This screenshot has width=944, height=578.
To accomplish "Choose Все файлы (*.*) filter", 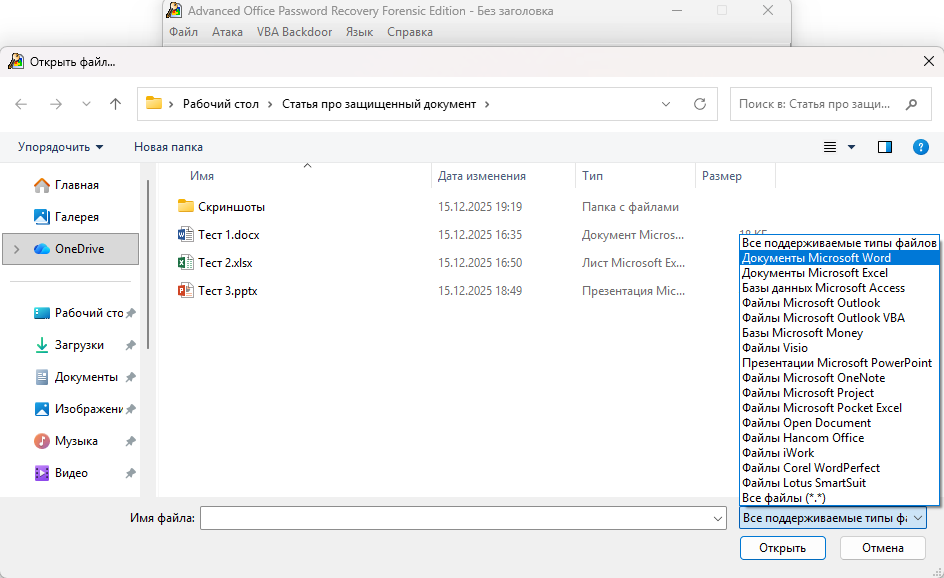I will [839, 498].
